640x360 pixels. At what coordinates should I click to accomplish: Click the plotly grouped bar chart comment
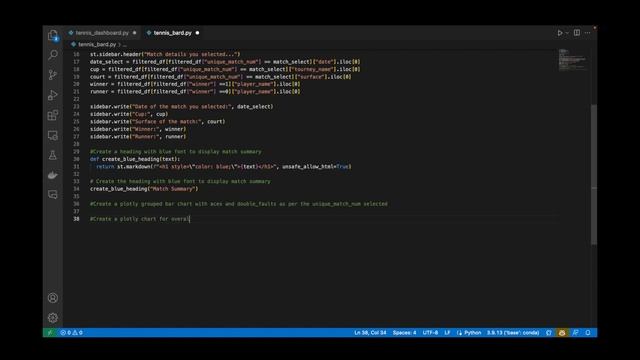click(239, 204)
